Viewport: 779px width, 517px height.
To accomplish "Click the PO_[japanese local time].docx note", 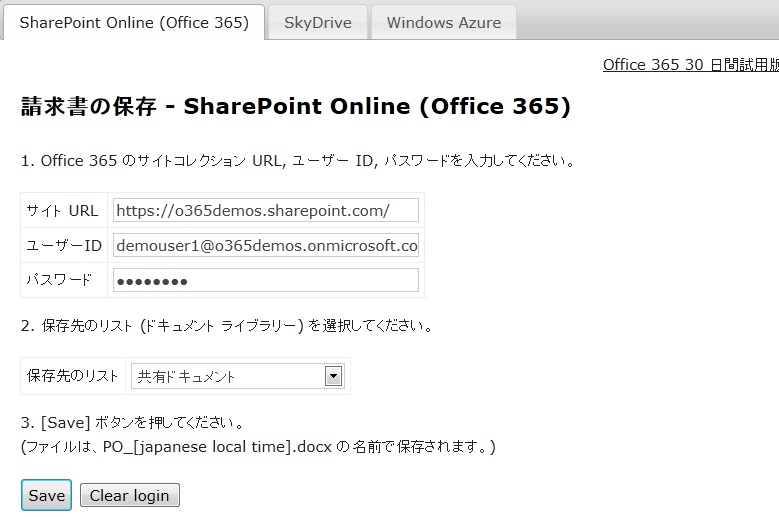I will click(258, 447).
